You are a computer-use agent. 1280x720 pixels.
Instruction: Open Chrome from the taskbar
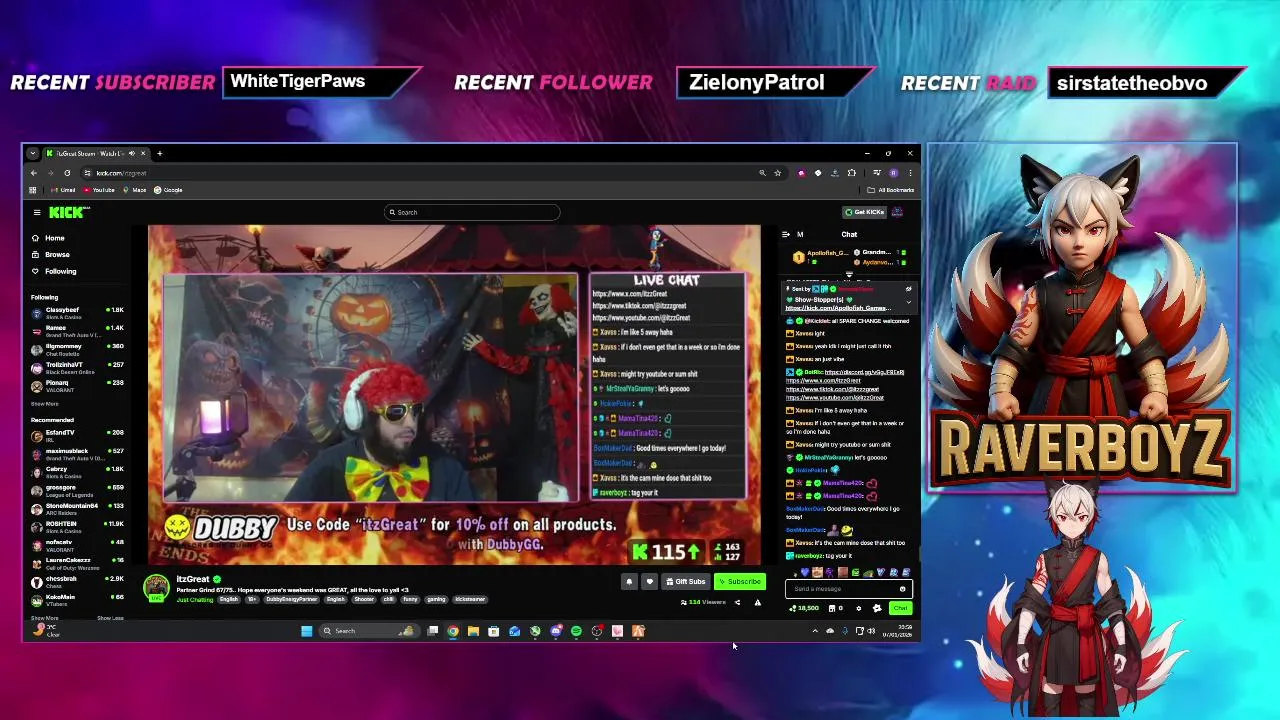pyautogui.click(x=453, y=631)
